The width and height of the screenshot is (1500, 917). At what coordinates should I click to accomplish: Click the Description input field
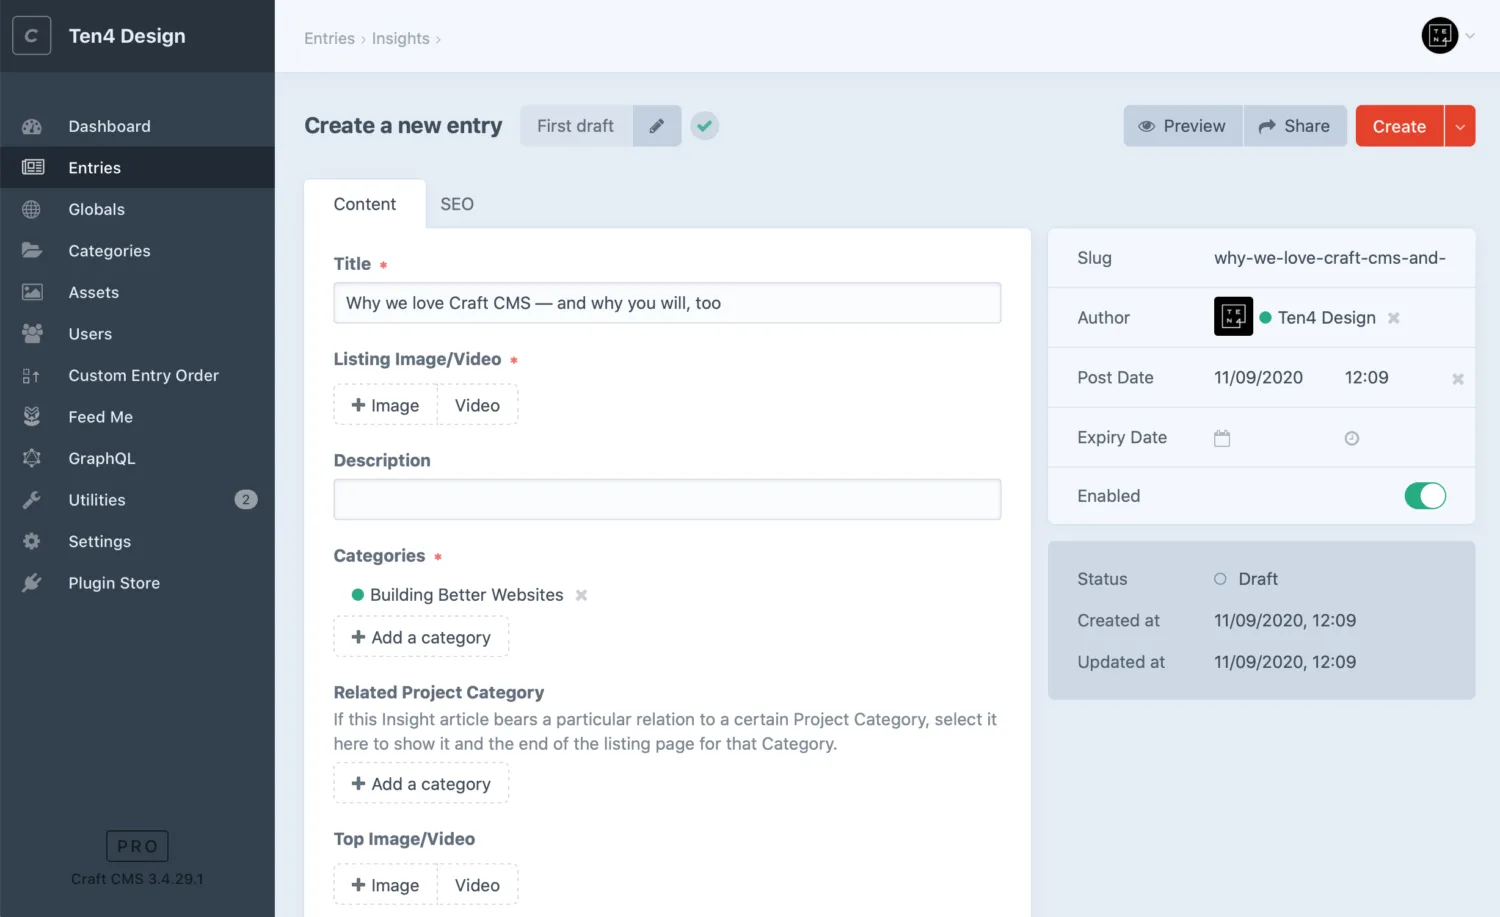[x=667, y=499]
